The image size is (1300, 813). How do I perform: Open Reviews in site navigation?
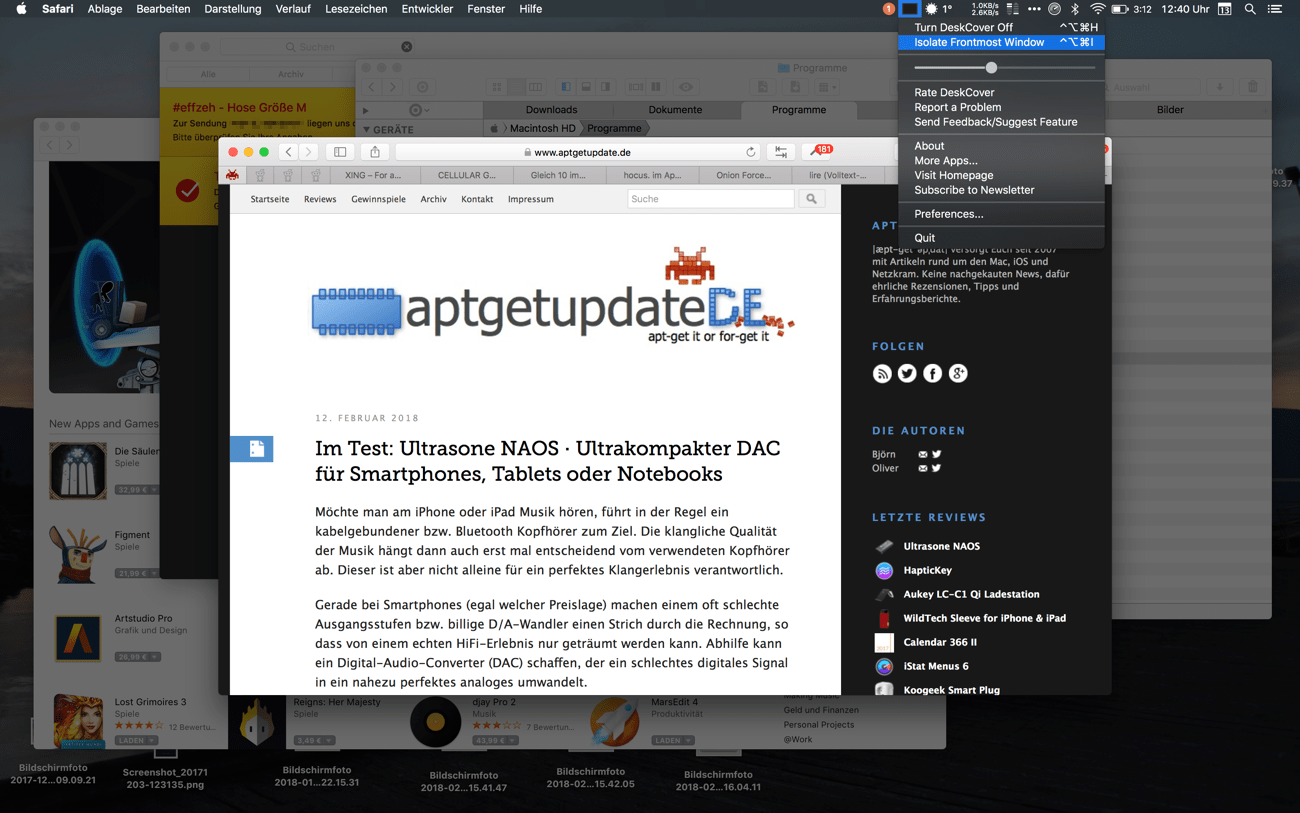click(x=320, y=199)
